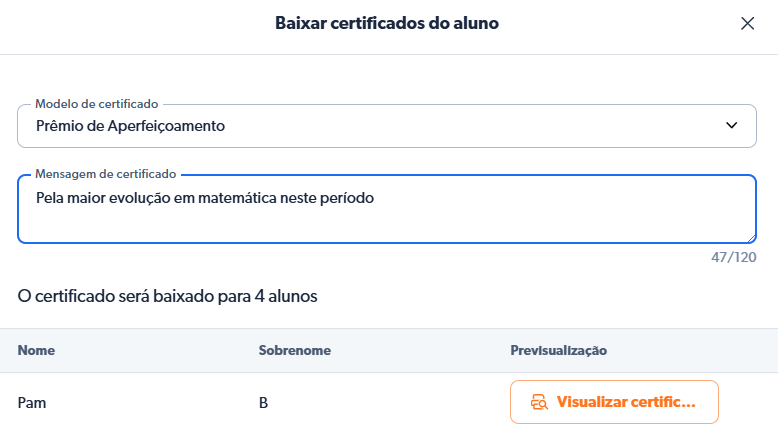This screenshot has height=430, width=778.
Task: Click the Sobrenome column header
Action: (x=294, y=351)
